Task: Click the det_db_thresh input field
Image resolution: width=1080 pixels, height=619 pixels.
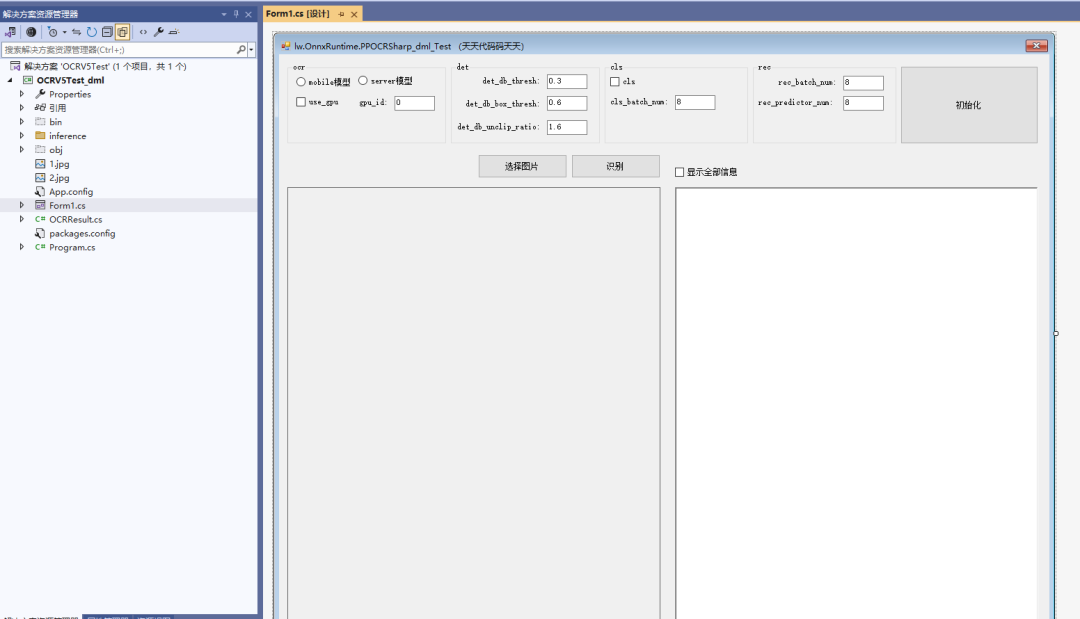Action: point(567,81)
